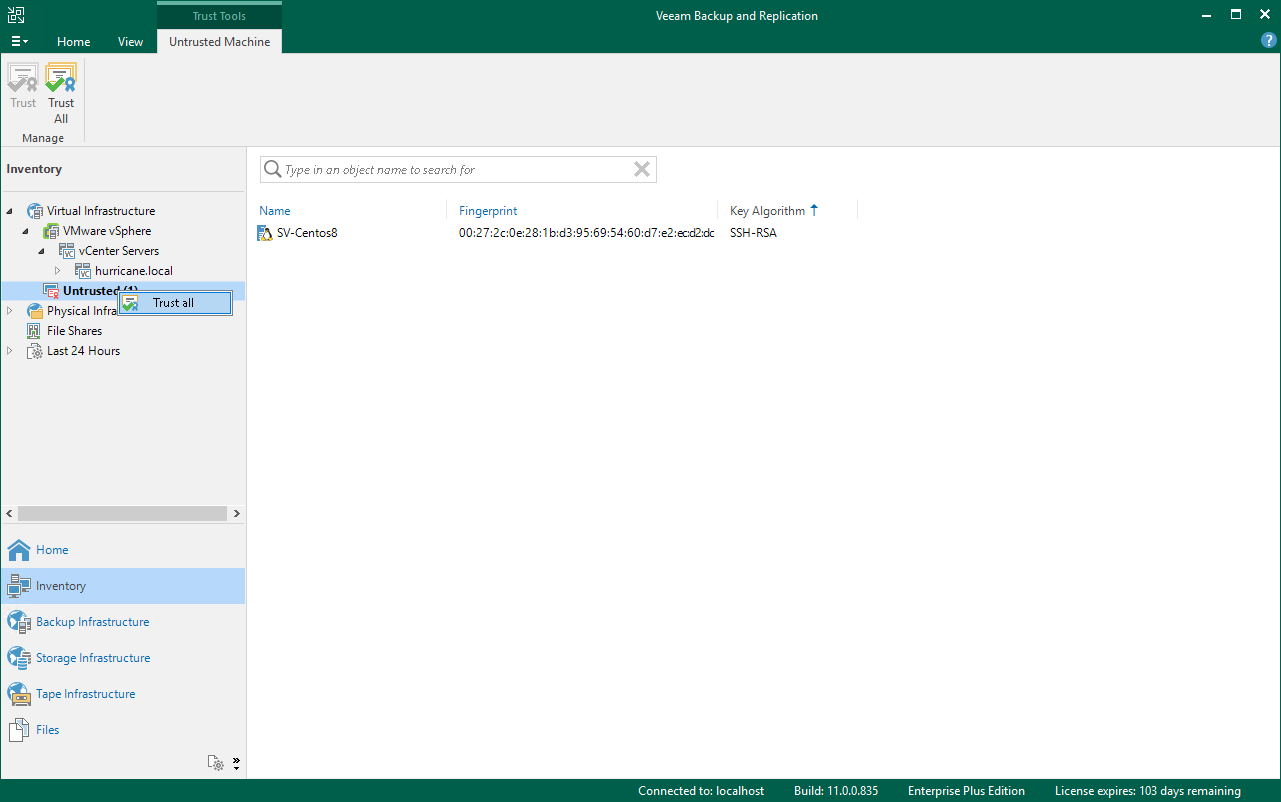The height and width of the screenshot is (802, 1281).
Task: Click the Files document icon
Action: [19, 730]
